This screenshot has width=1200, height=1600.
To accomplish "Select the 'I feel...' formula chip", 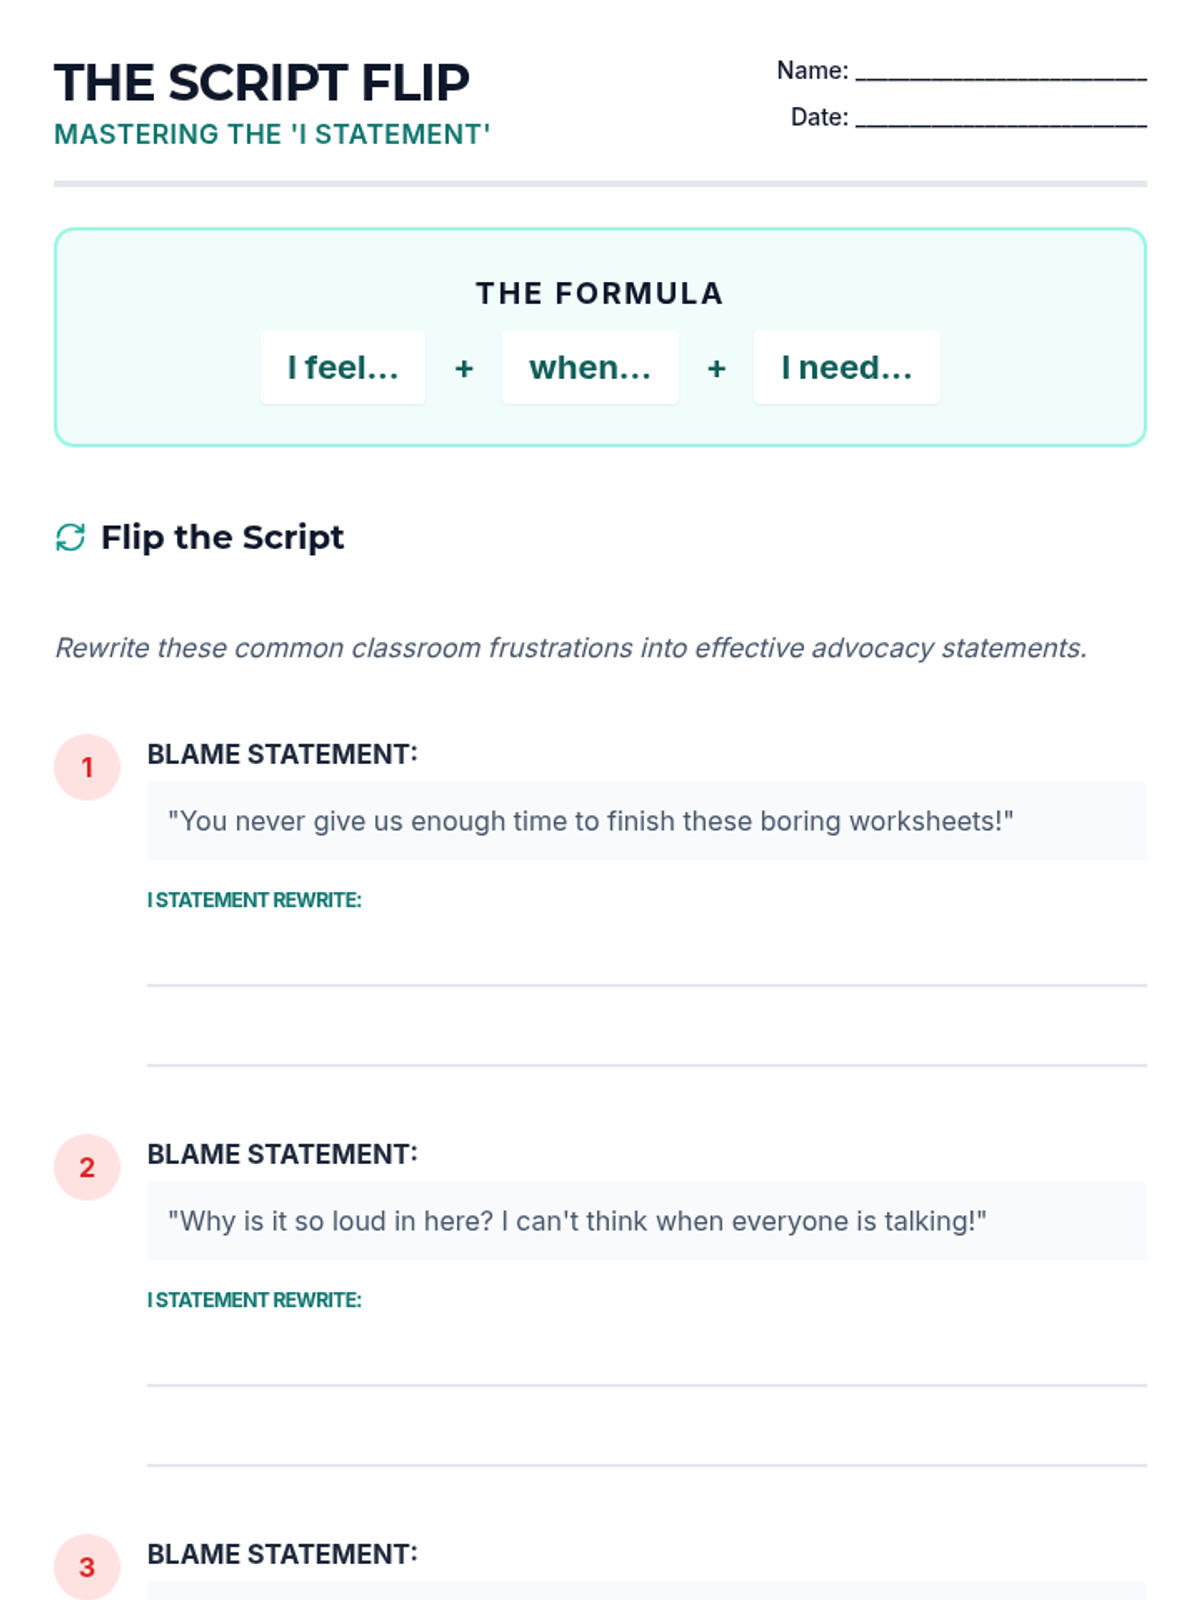I will [343, 368].
